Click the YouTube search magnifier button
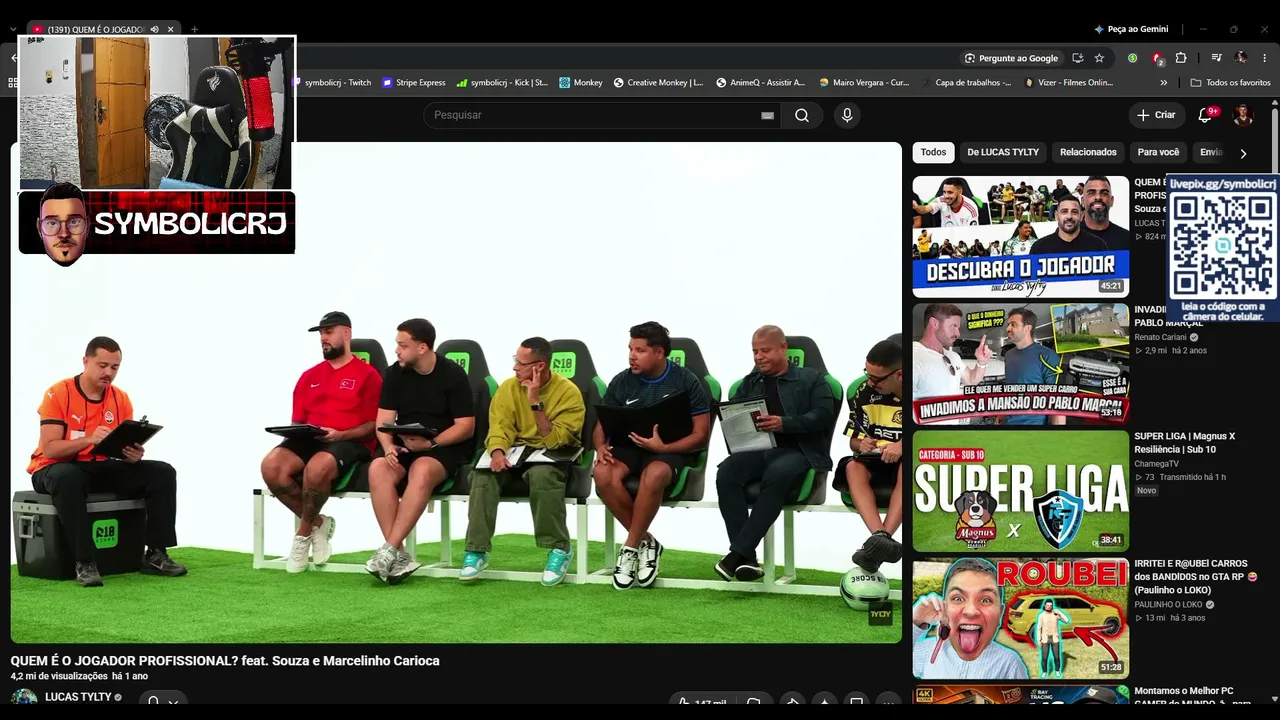This screenshot has width=1280, height=720. click(x=802, y=115)
